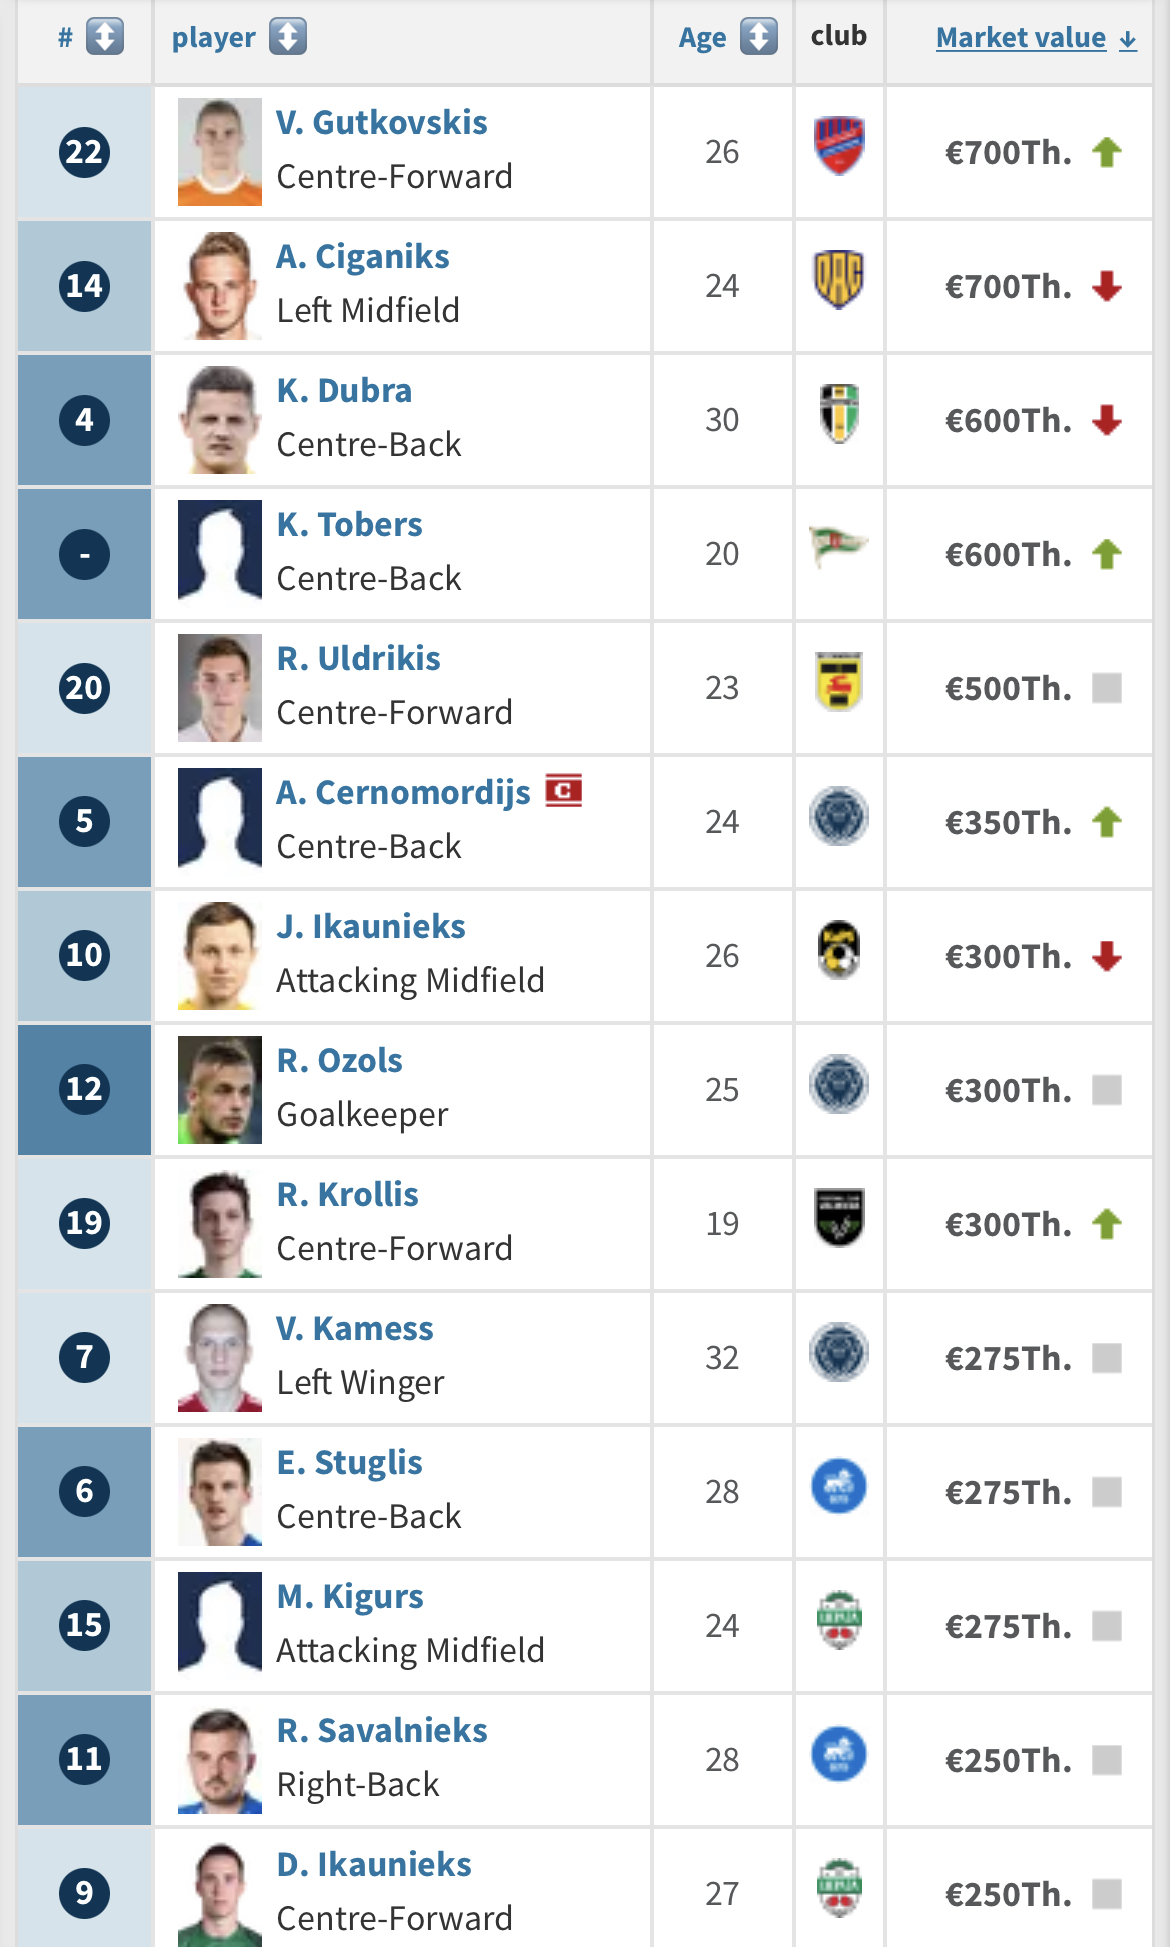Open R. Krollis' black shield crest
The image size is (1170, 1947).
click(839, 1218)
